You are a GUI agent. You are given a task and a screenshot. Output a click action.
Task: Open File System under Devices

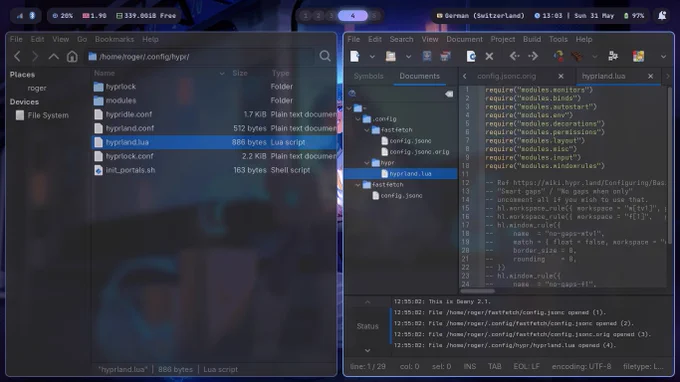tap(48, 115)
